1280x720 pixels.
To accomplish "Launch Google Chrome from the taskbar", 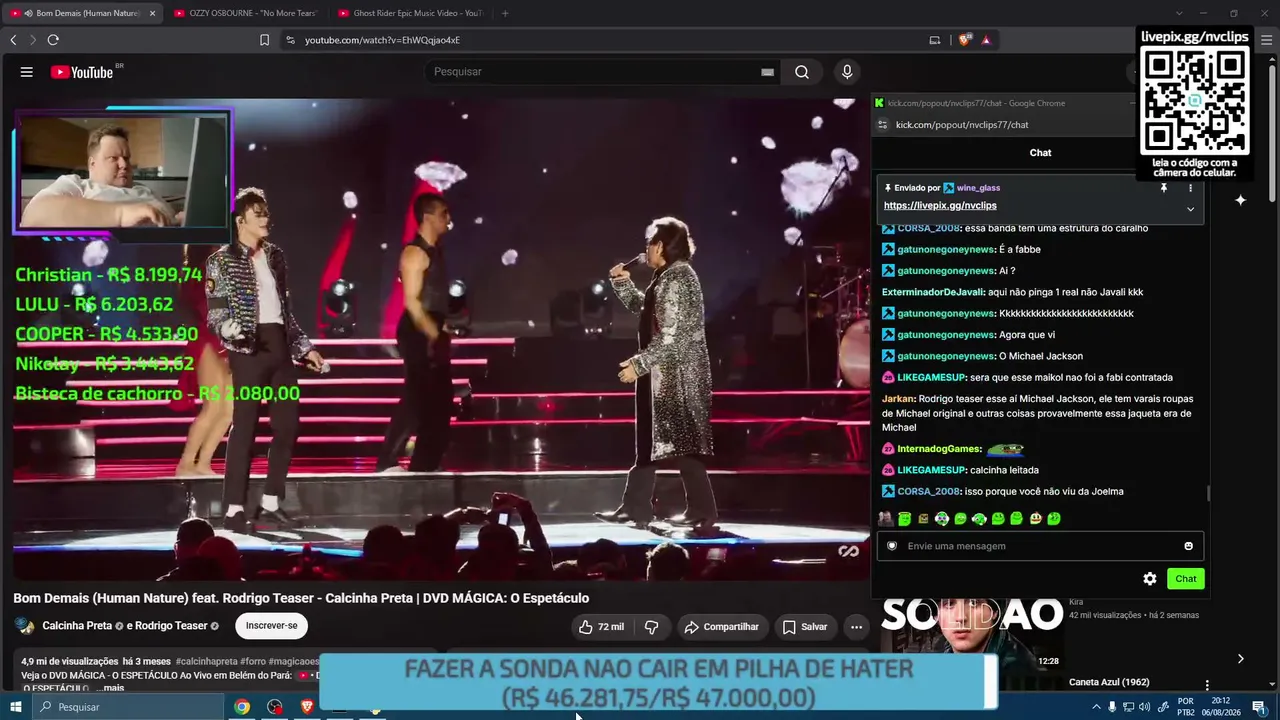I will point(242,707).
